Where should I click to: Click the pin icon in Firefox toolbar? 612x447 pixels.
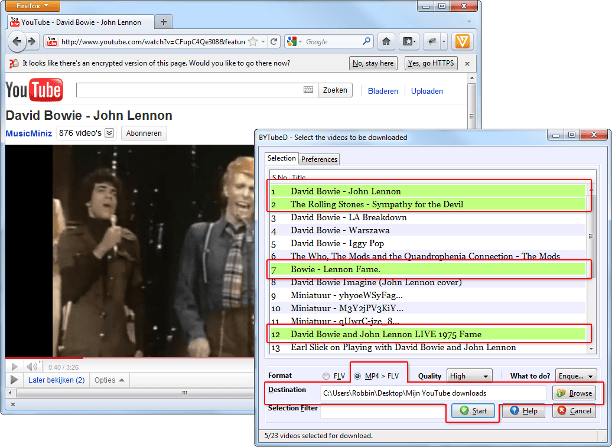(432, 41)
